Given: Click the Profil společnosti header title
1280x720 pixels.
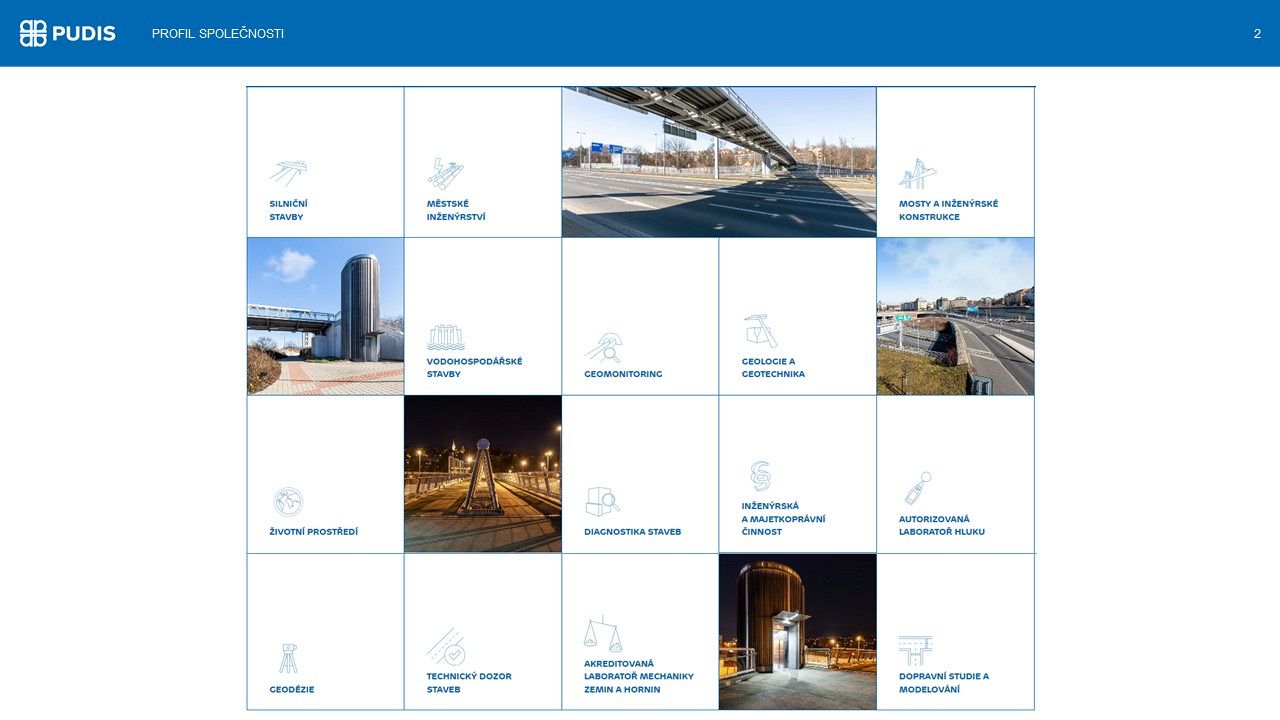Looking at the screenshot, I should coord(218,34).
